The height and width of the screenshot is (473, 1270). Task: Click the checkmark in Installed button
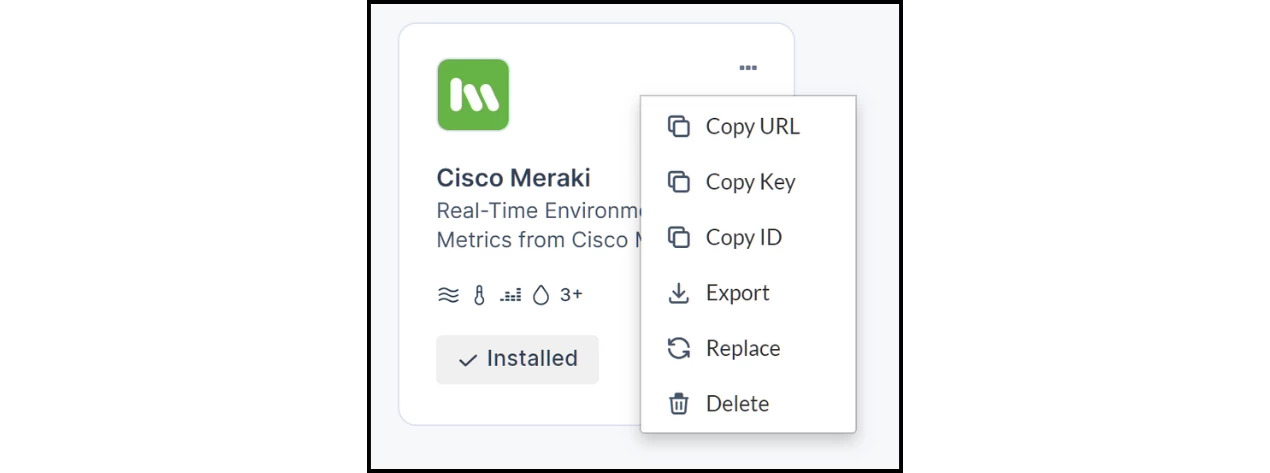point(467,360)
